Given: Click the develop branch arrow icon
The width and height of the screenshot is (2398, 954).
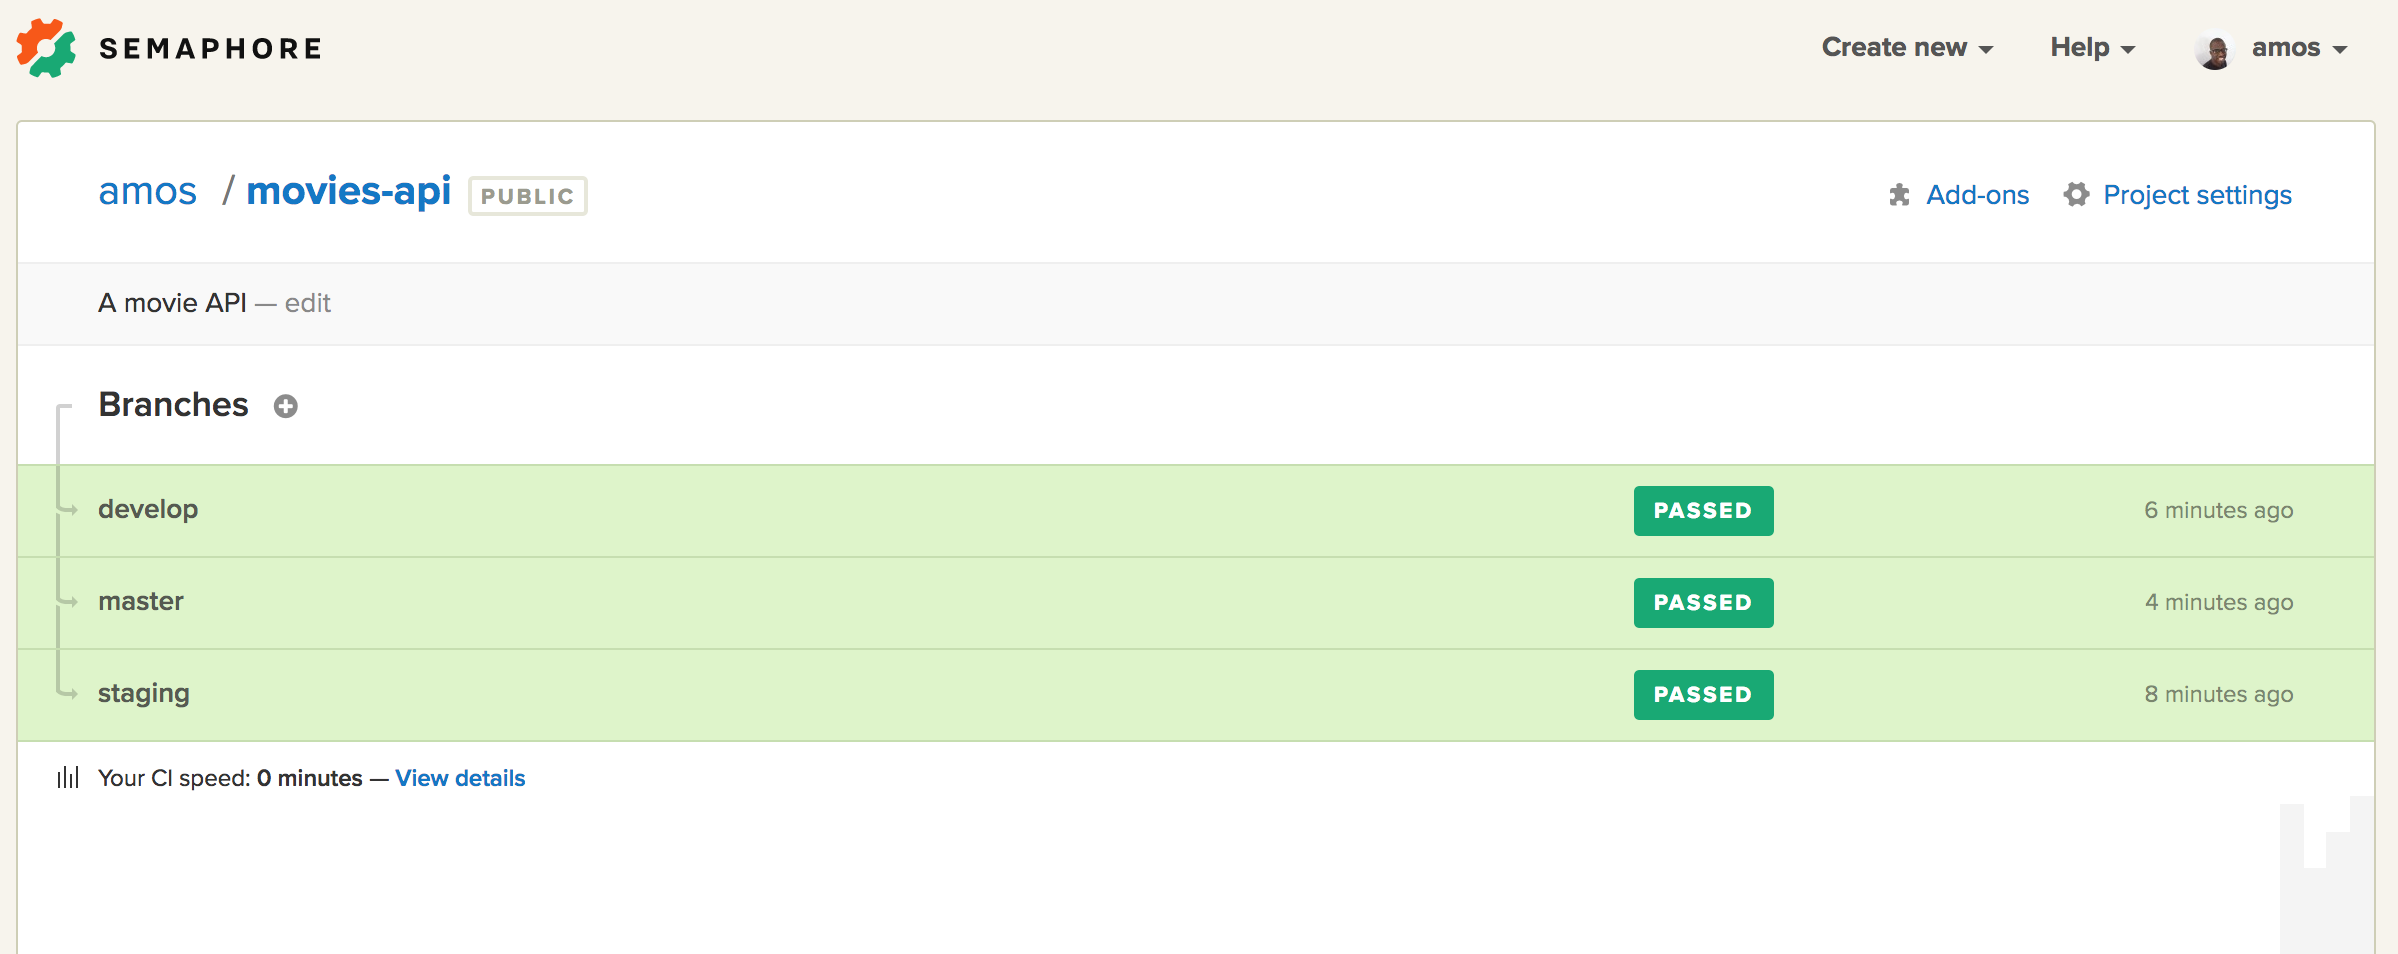Looking at the screenshot, I should (x=70, y=510).
